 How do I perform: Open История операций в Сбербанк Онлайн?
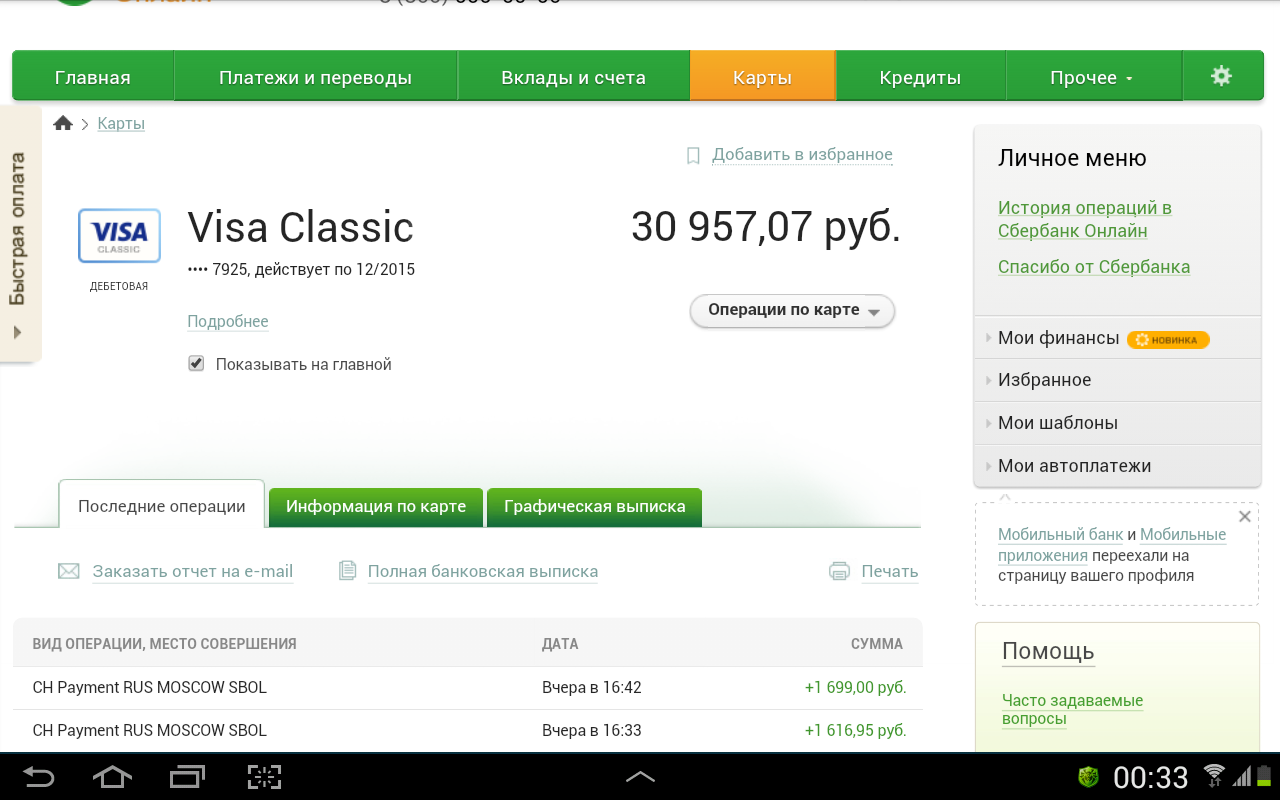1085,219
